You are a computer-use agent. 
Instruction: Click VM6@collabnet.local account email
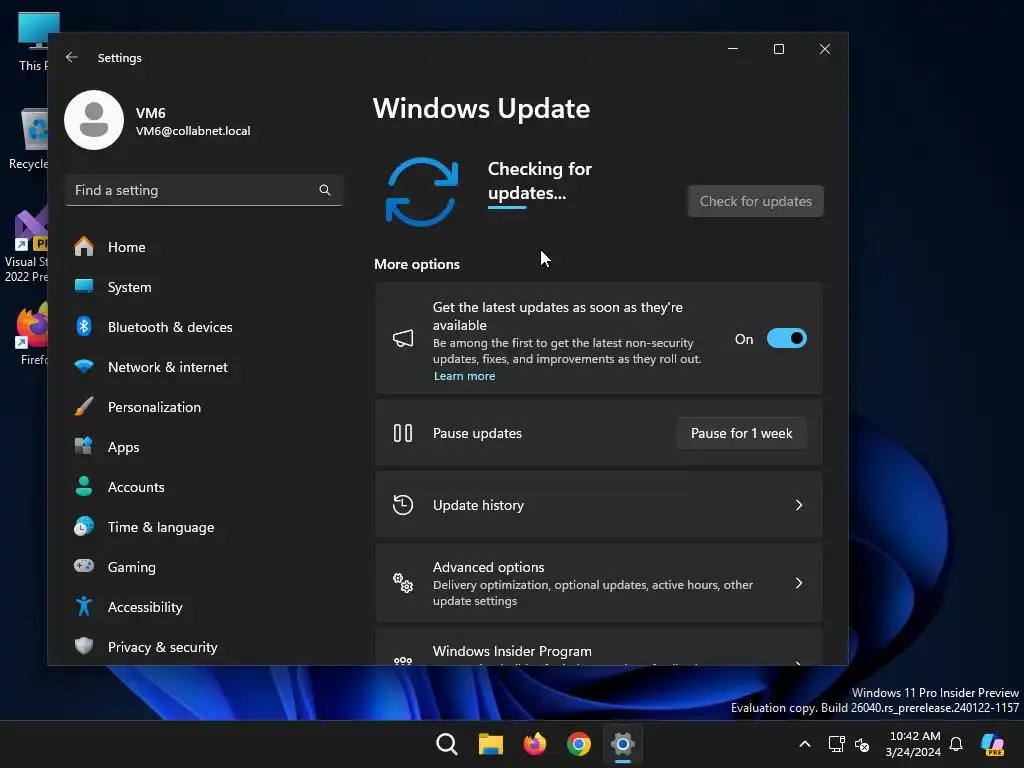pos(193,131)
